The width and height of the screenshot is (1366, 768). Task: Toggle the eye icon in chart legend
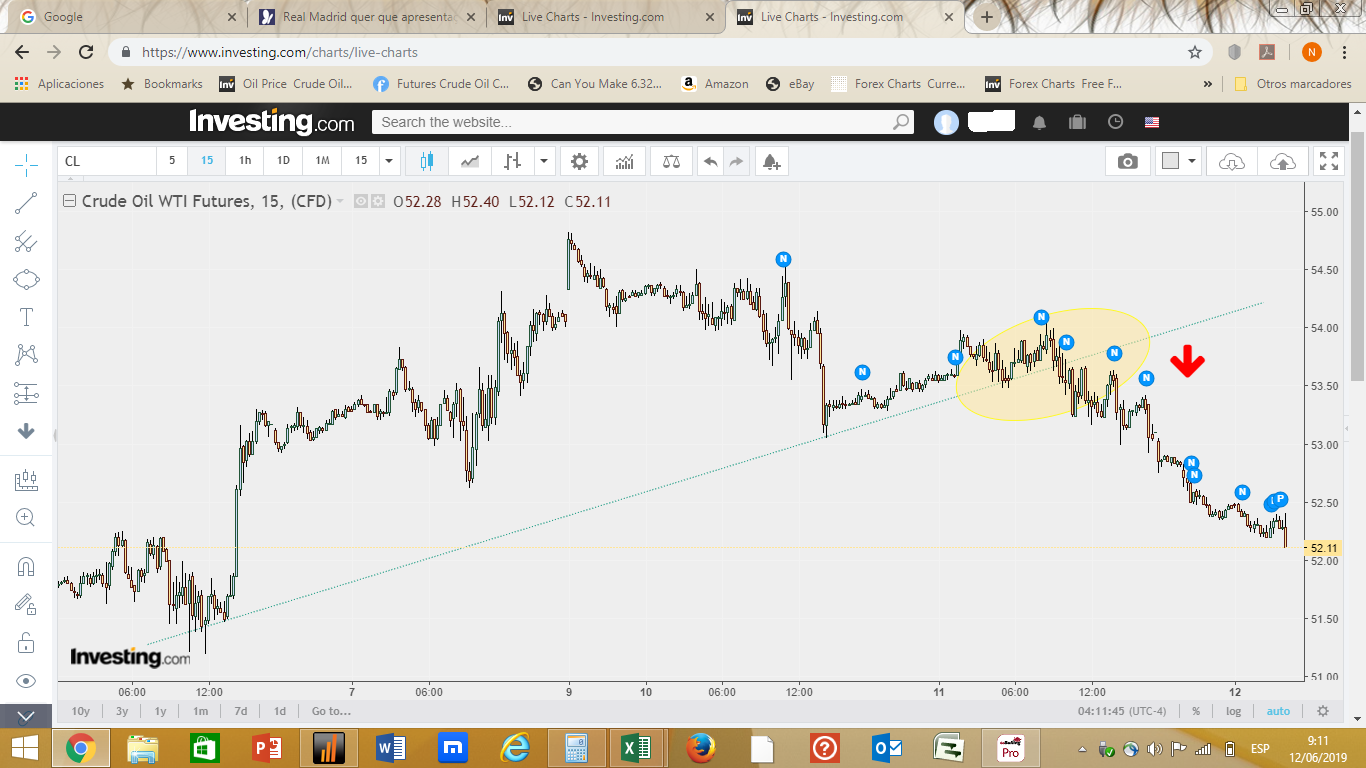pos(362,201)
